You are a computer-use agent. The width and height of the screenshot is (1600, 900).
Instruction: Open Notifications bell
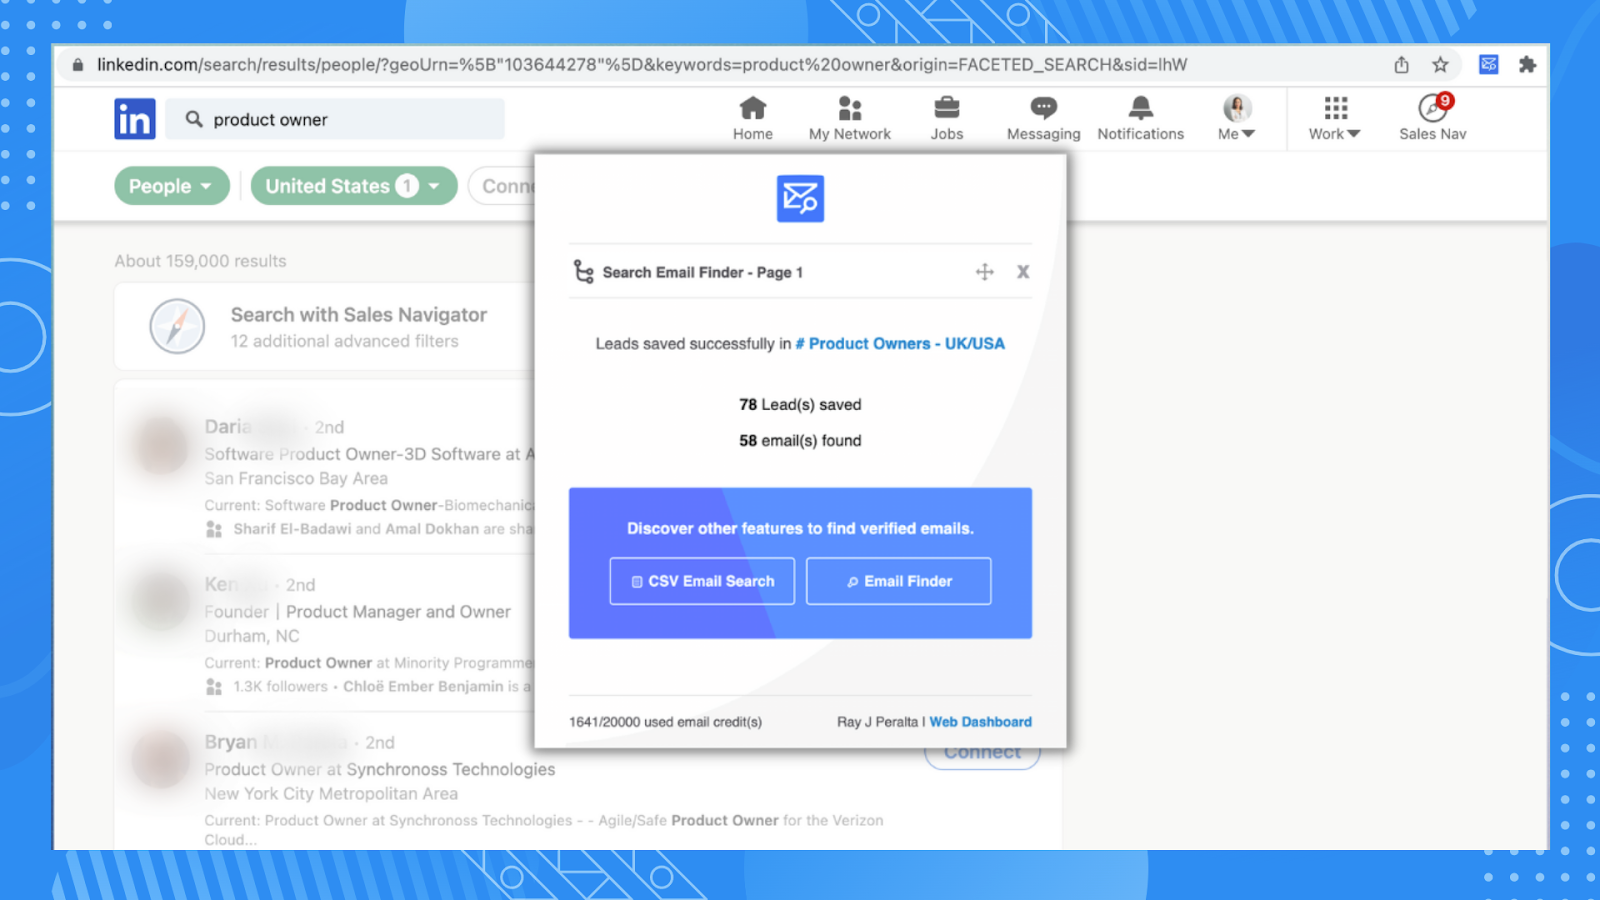click(x=1140, y=119)
